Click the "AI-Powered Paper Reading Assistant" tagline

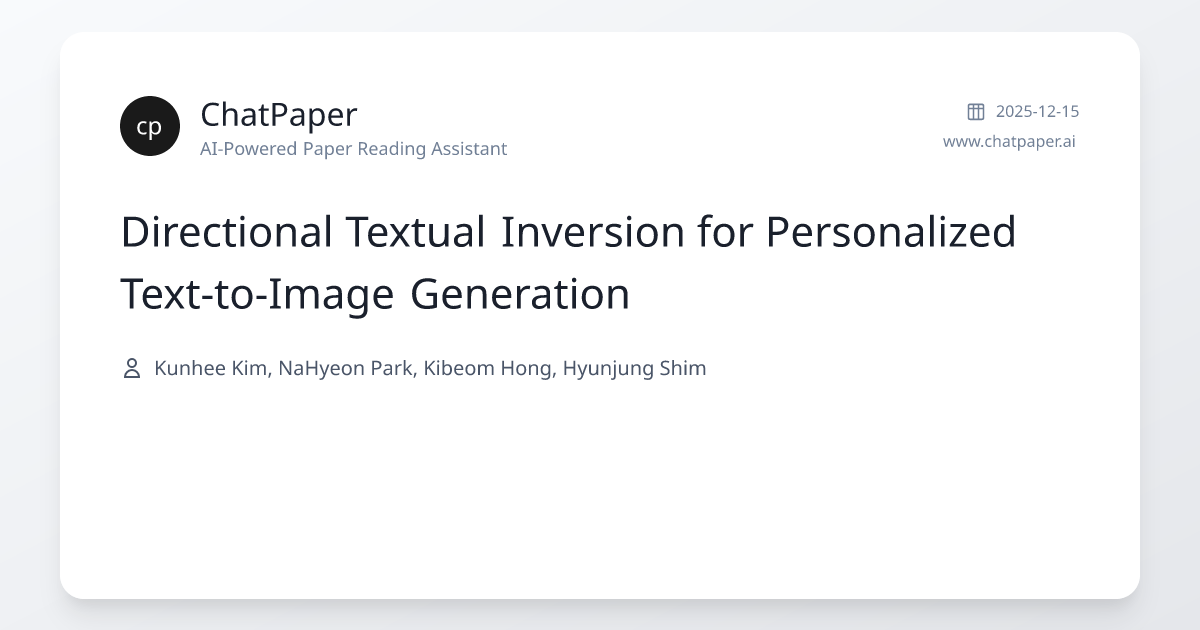click(353, 149)
